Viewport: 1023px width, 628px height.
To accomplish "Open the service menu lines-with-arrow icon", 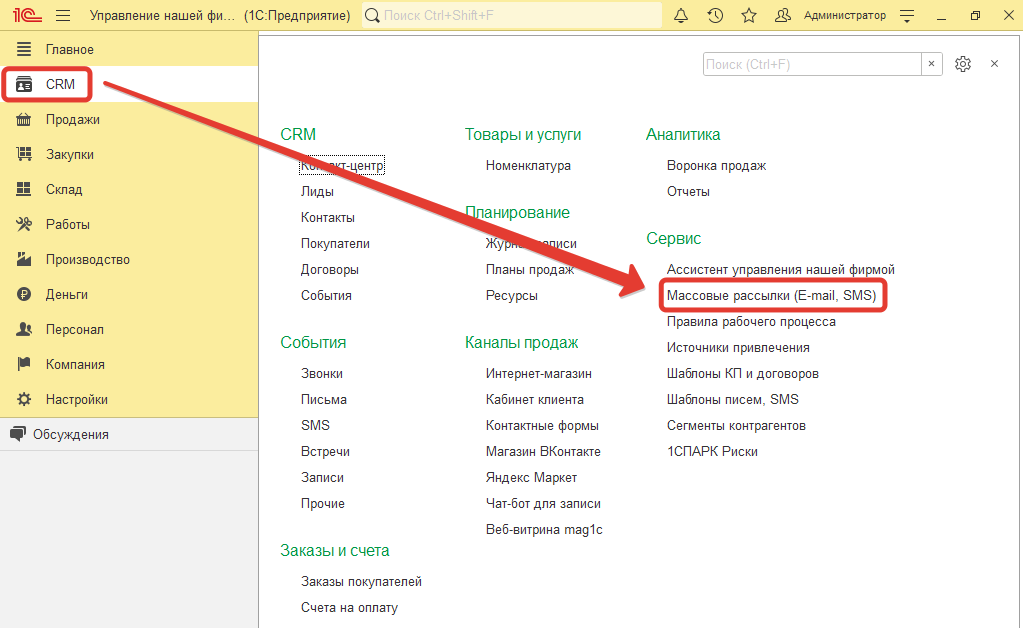I will point(907,16).
